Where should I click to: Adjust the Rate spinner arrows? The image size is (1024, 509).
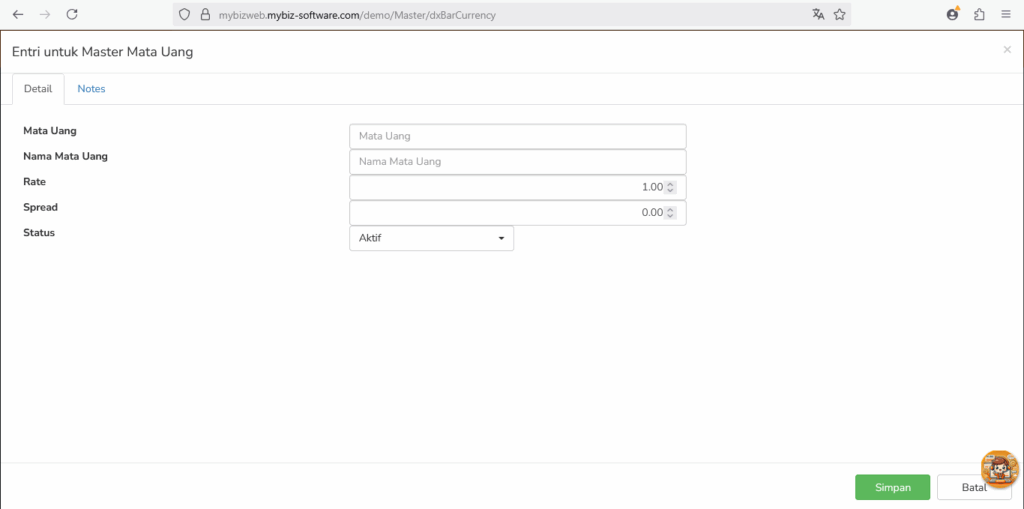tap(670, 188)
